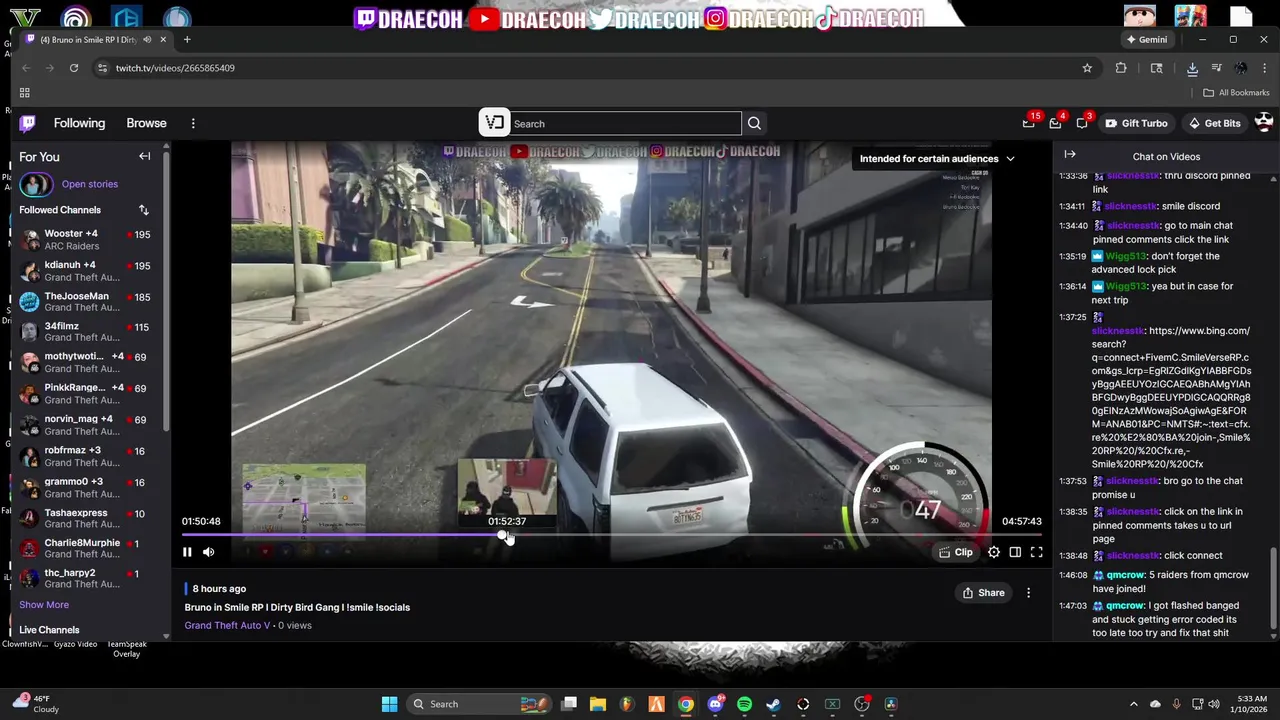
Task: Sort Followed Channels with the arrows icon
Action: [144, 210]
